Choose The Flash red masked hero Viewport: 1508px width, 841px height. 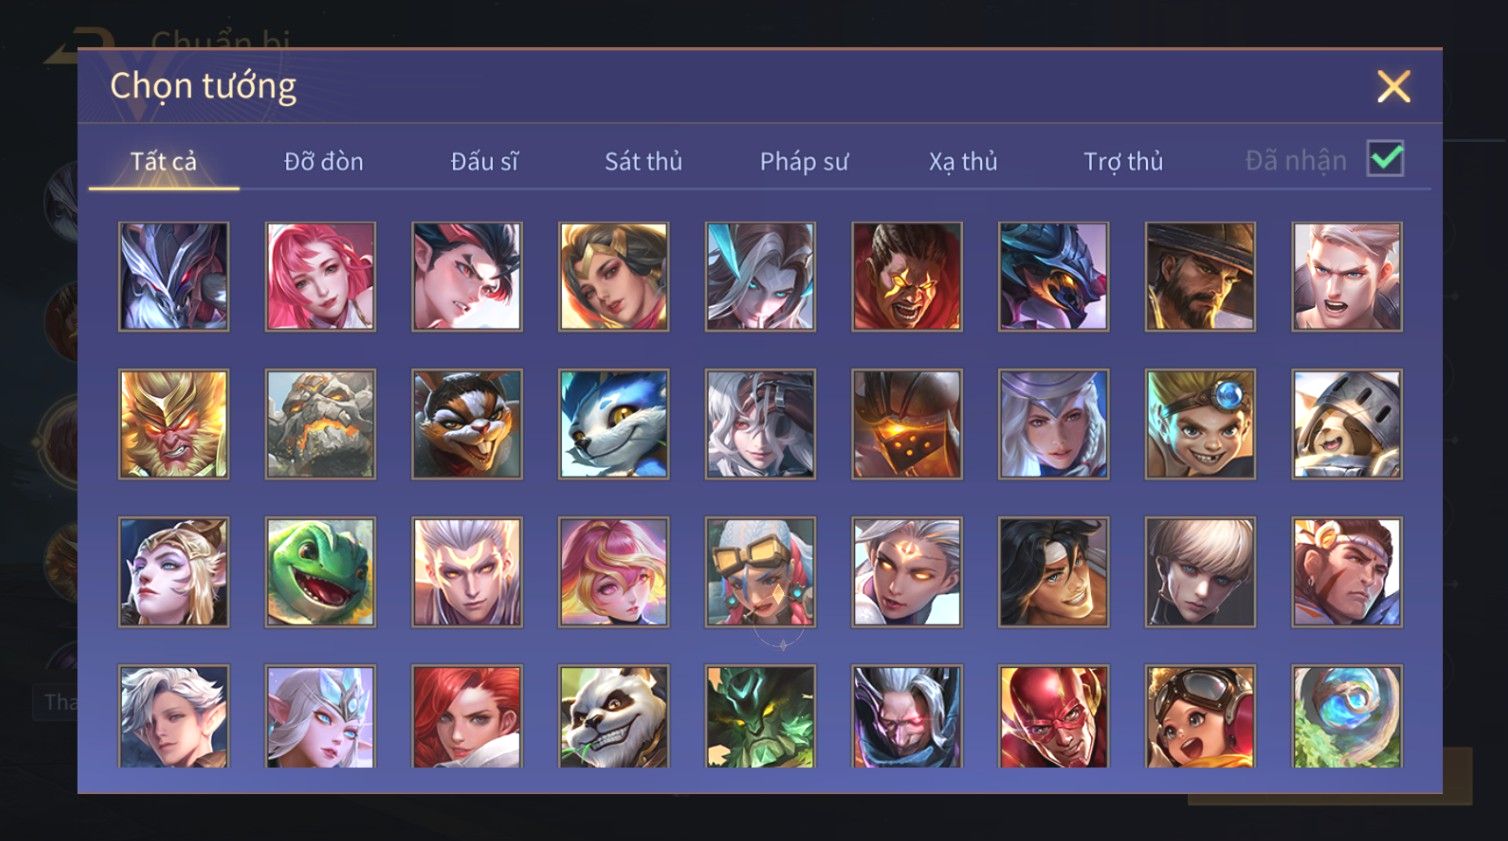pos(1053,717)
